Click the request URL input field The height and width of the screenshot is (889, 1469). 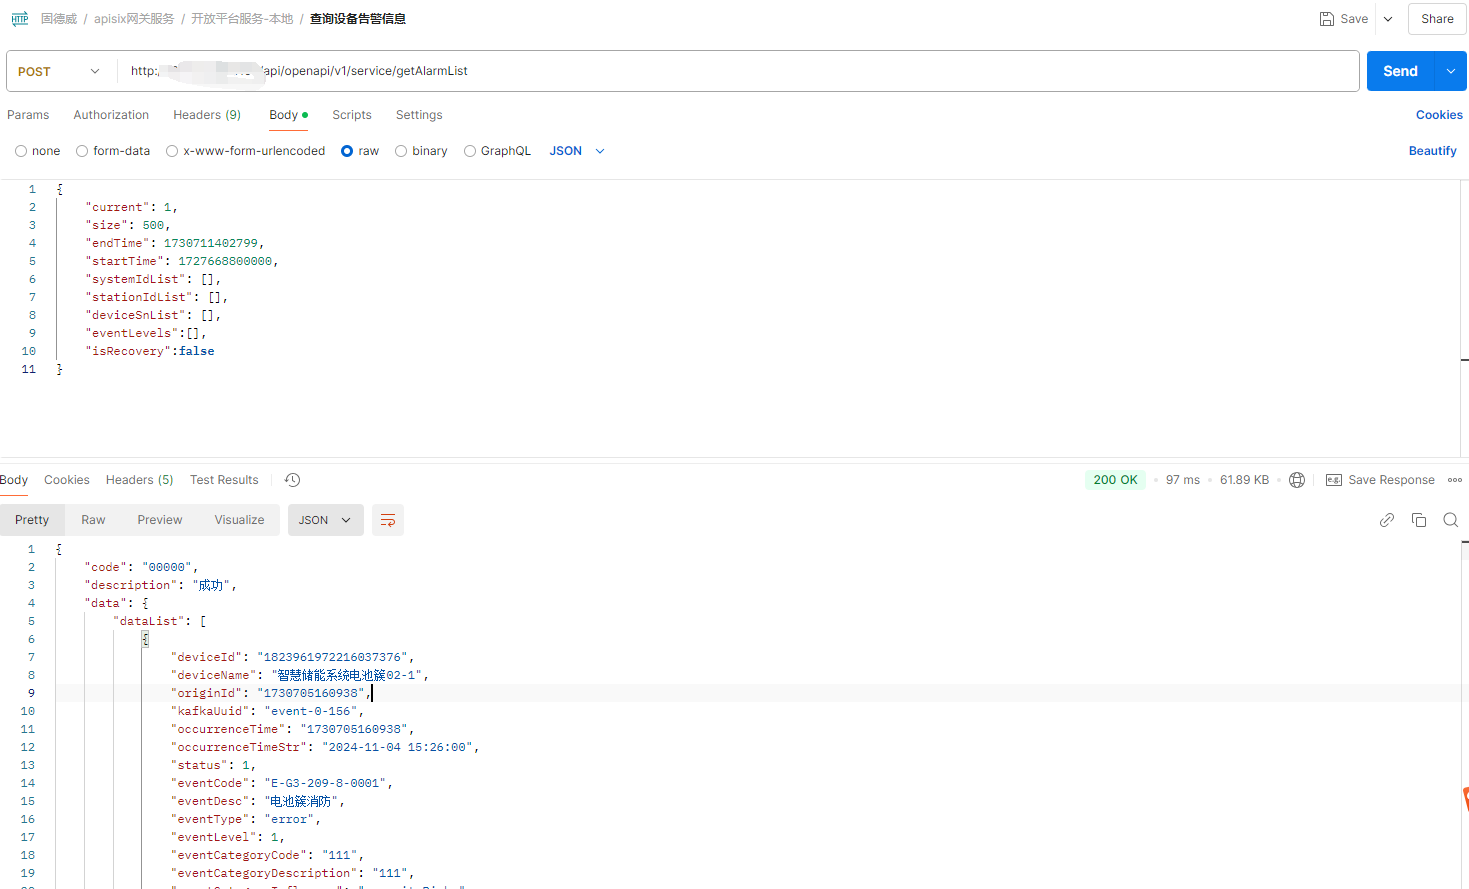pyautogui.click(x=800, y=71)
